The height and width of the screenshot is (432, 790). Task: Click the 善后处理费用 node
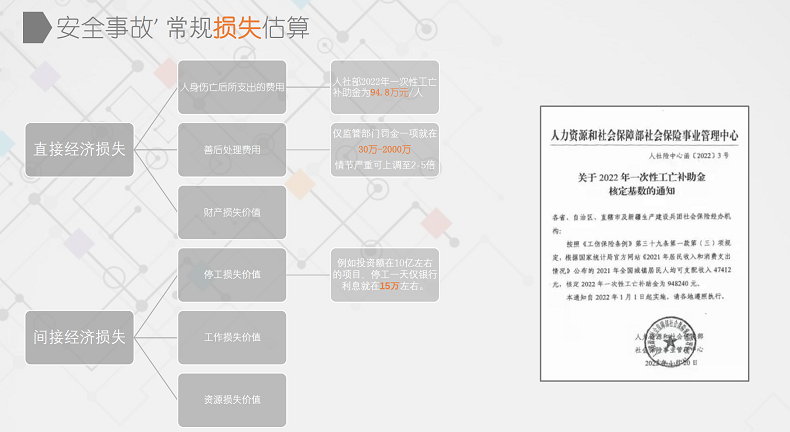click(x=232, y=150)
